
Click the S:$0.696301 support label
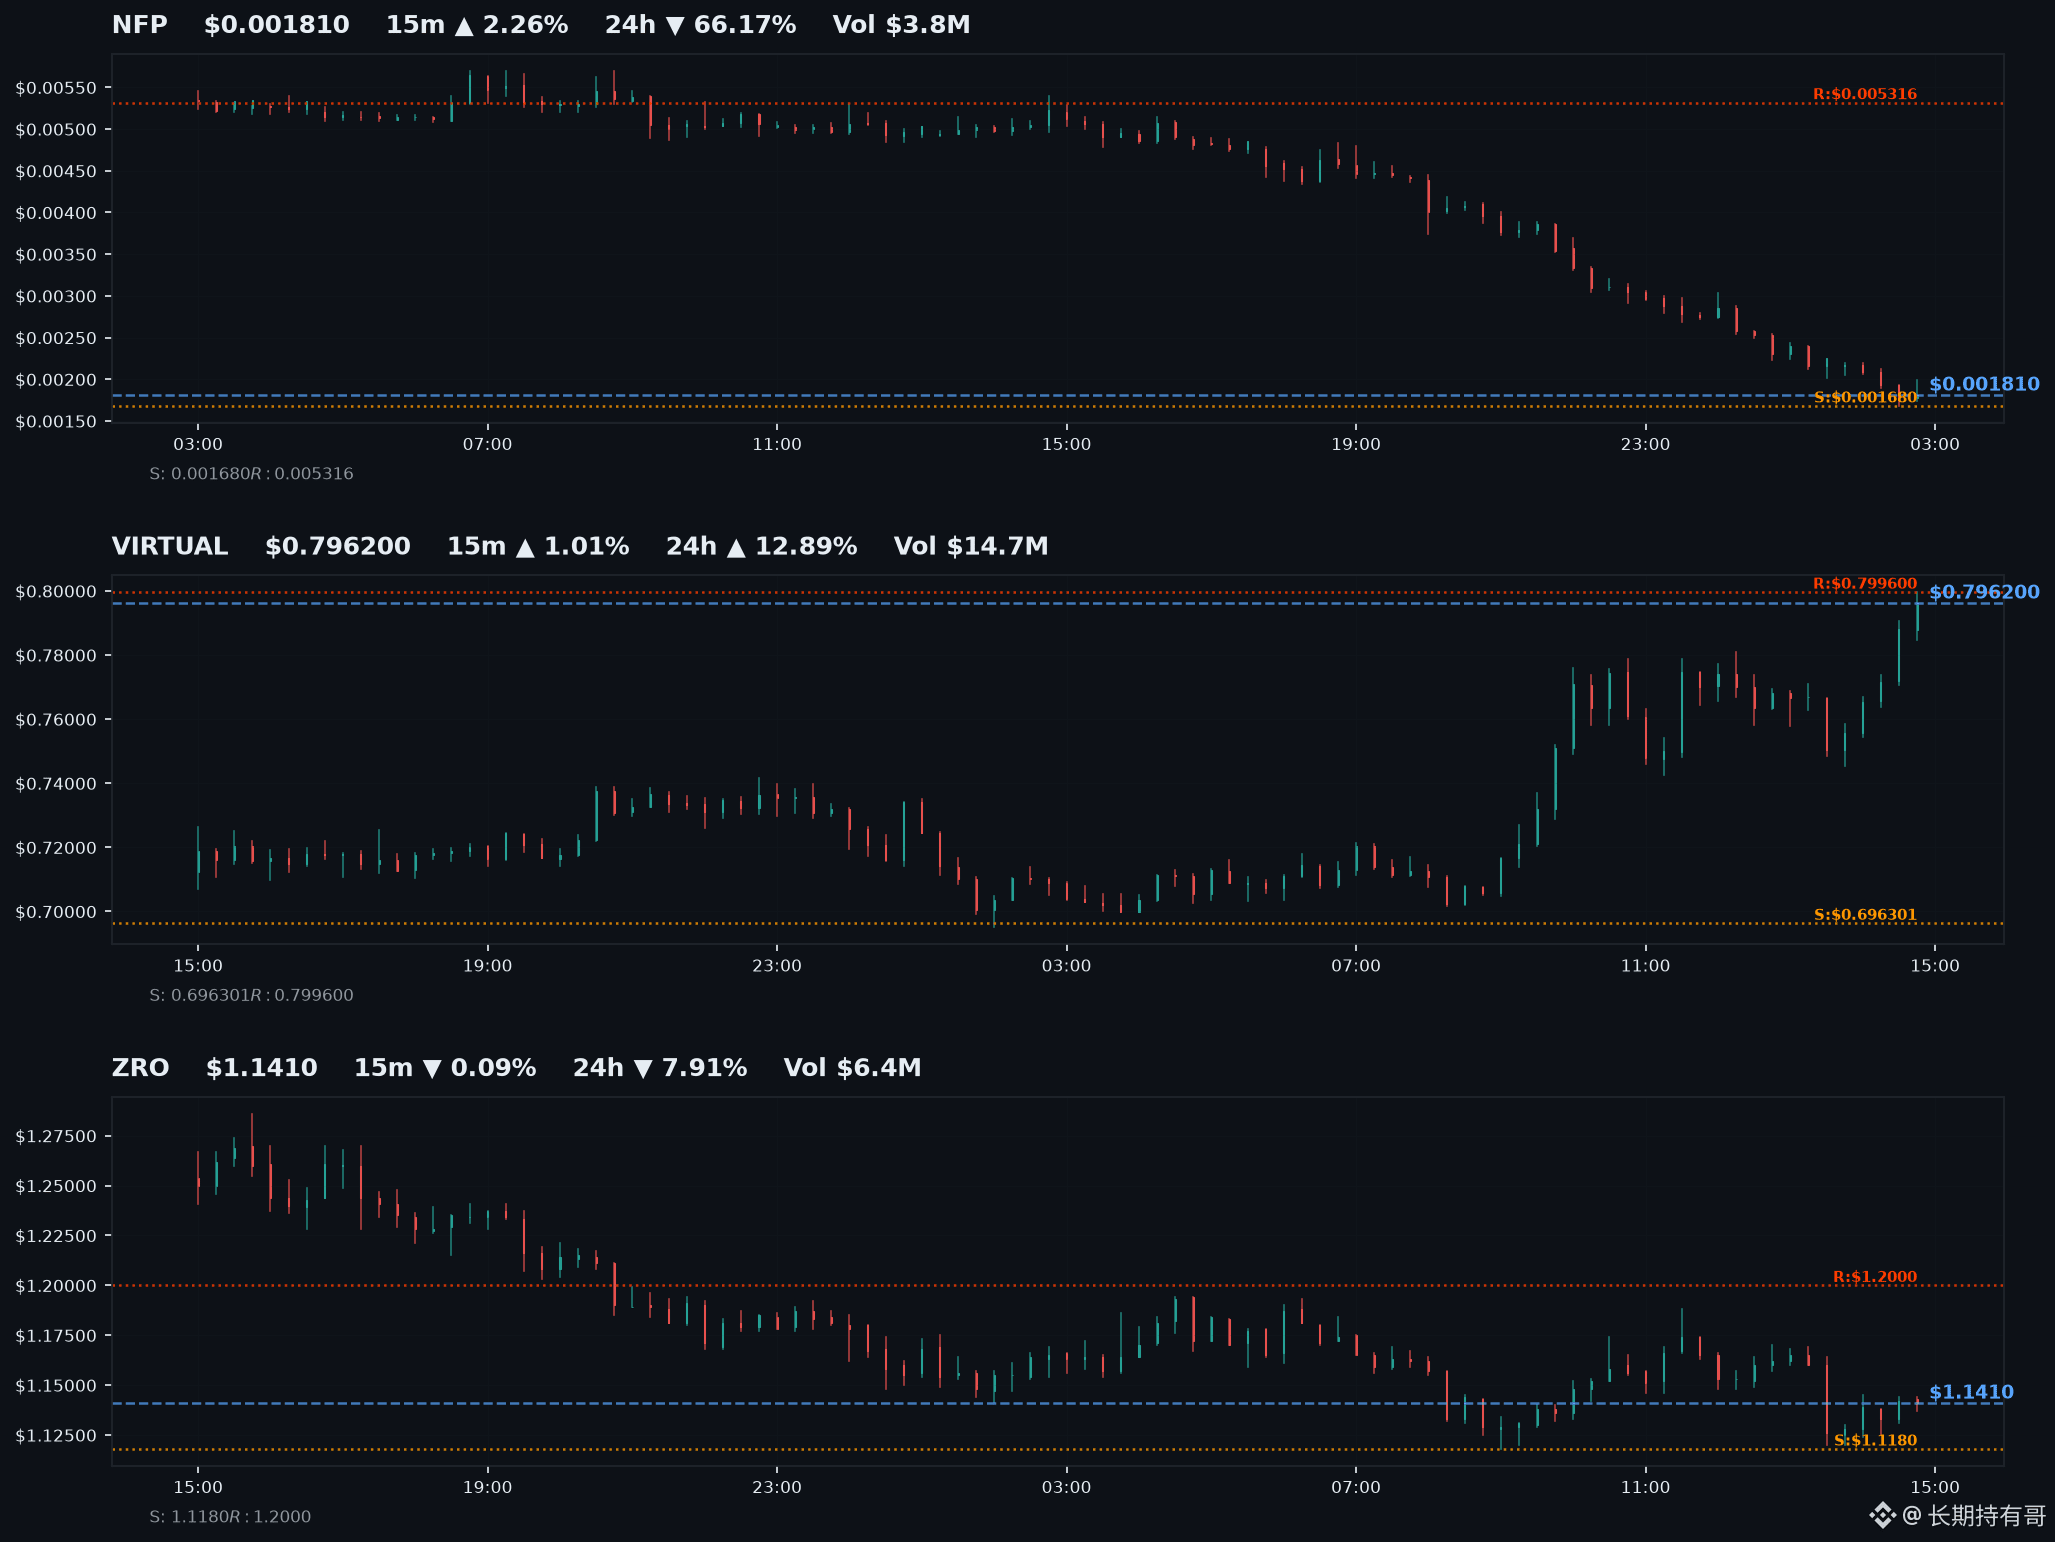[x=1865, y=915]
